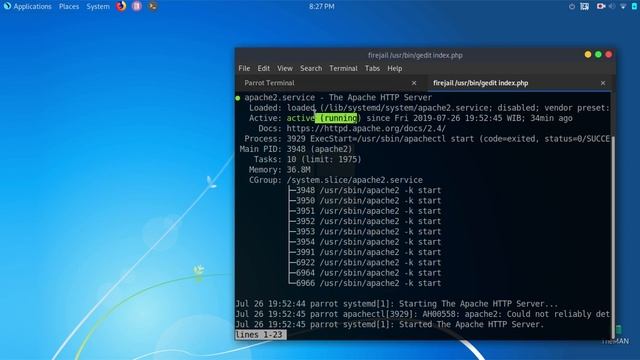Click the keyboard tray icon left of recorder icon
The width and height of the screenshot is (640, 360).
pos(584,6)
